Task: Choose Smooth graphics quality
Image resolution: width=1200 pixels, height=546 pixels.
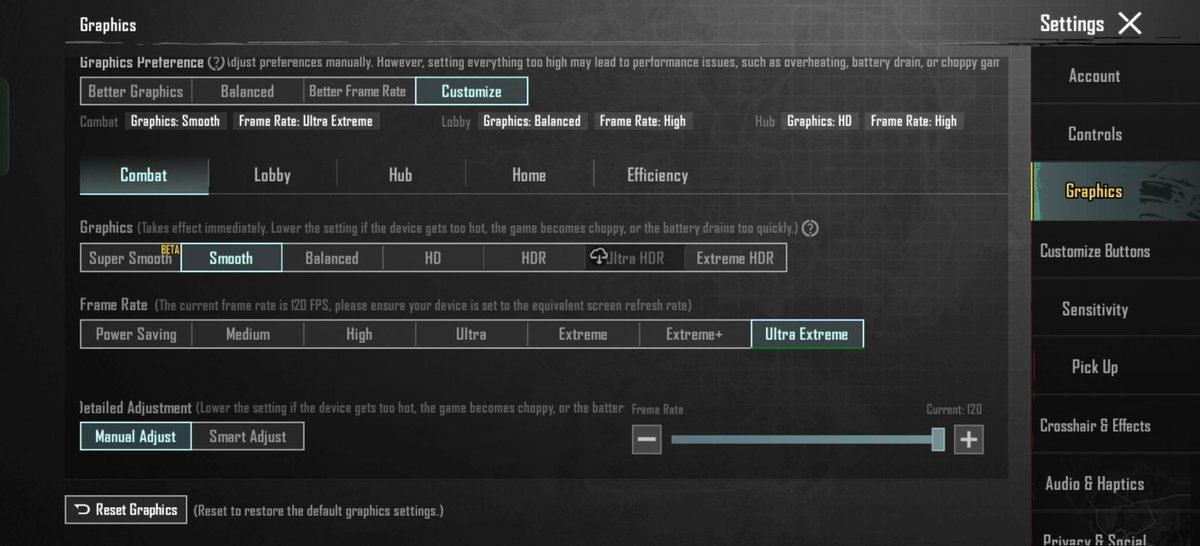Action: click(231, 258)
